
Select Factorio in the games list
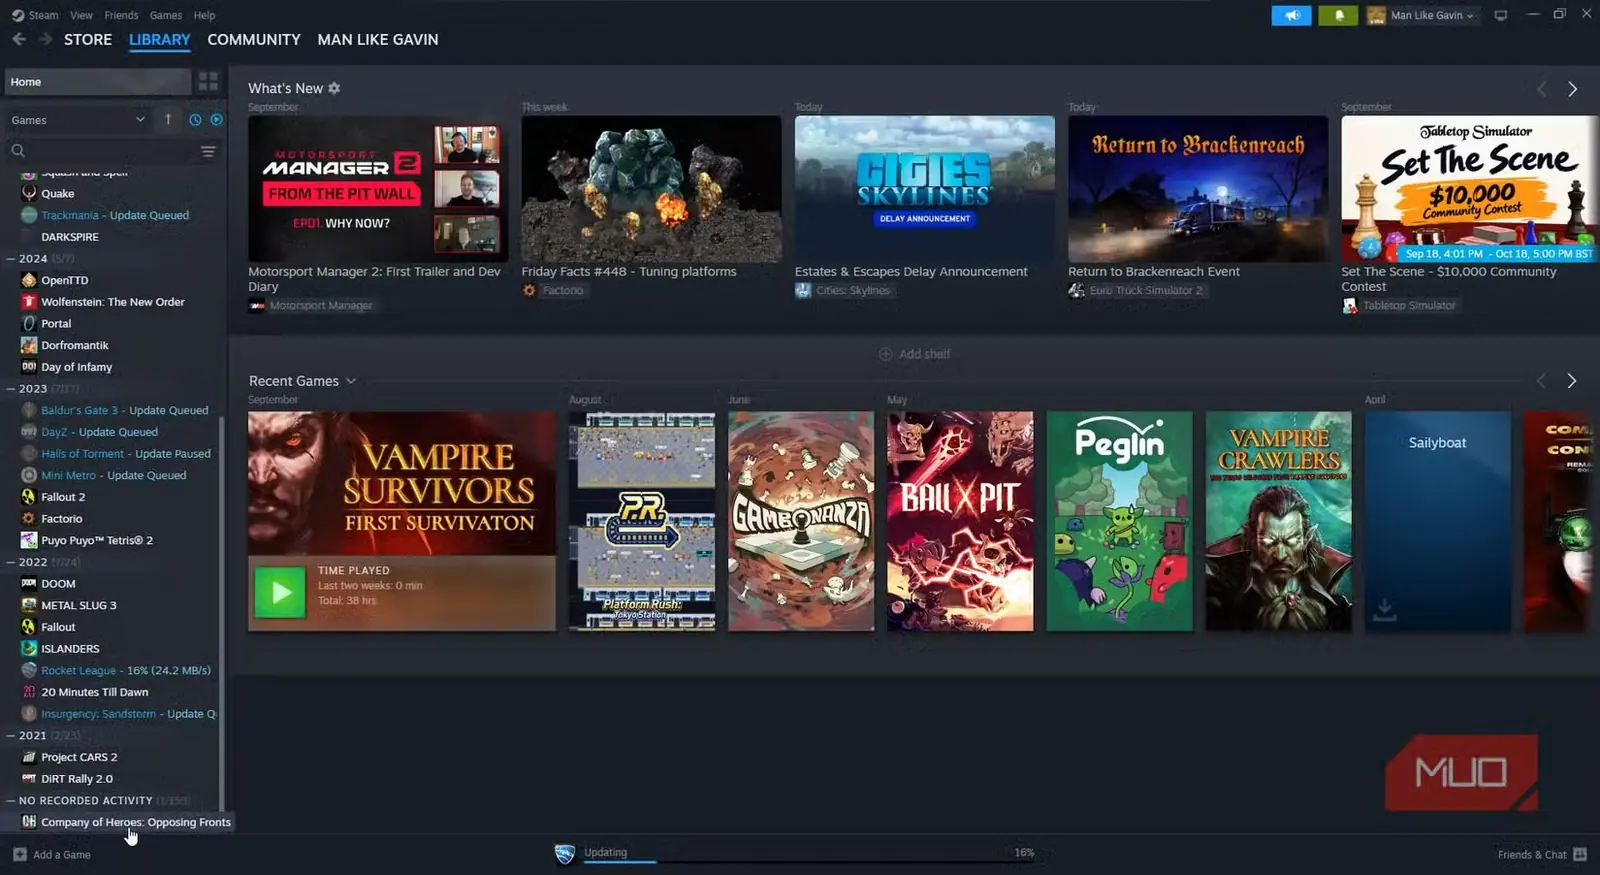coord(62,518)
